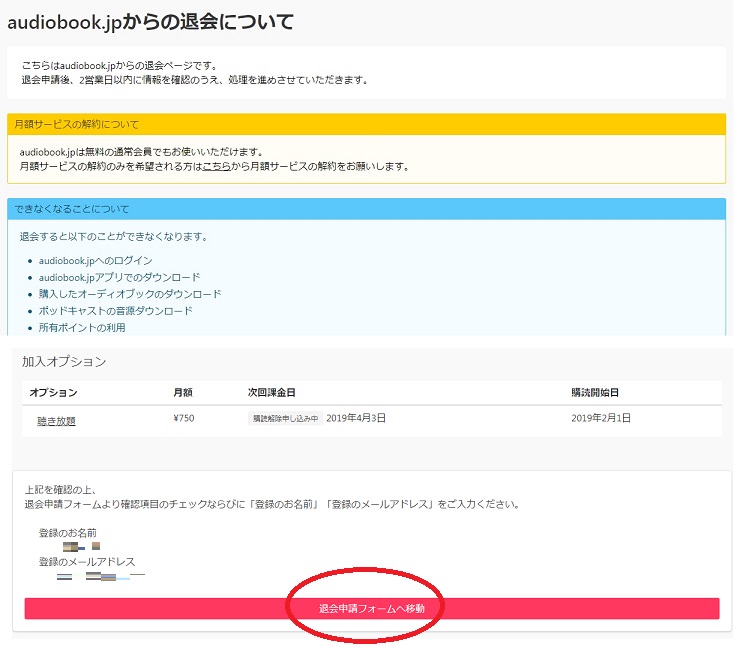Click the 登録のメールアドレス label
The image size is (755, 647).
(87, 562)
